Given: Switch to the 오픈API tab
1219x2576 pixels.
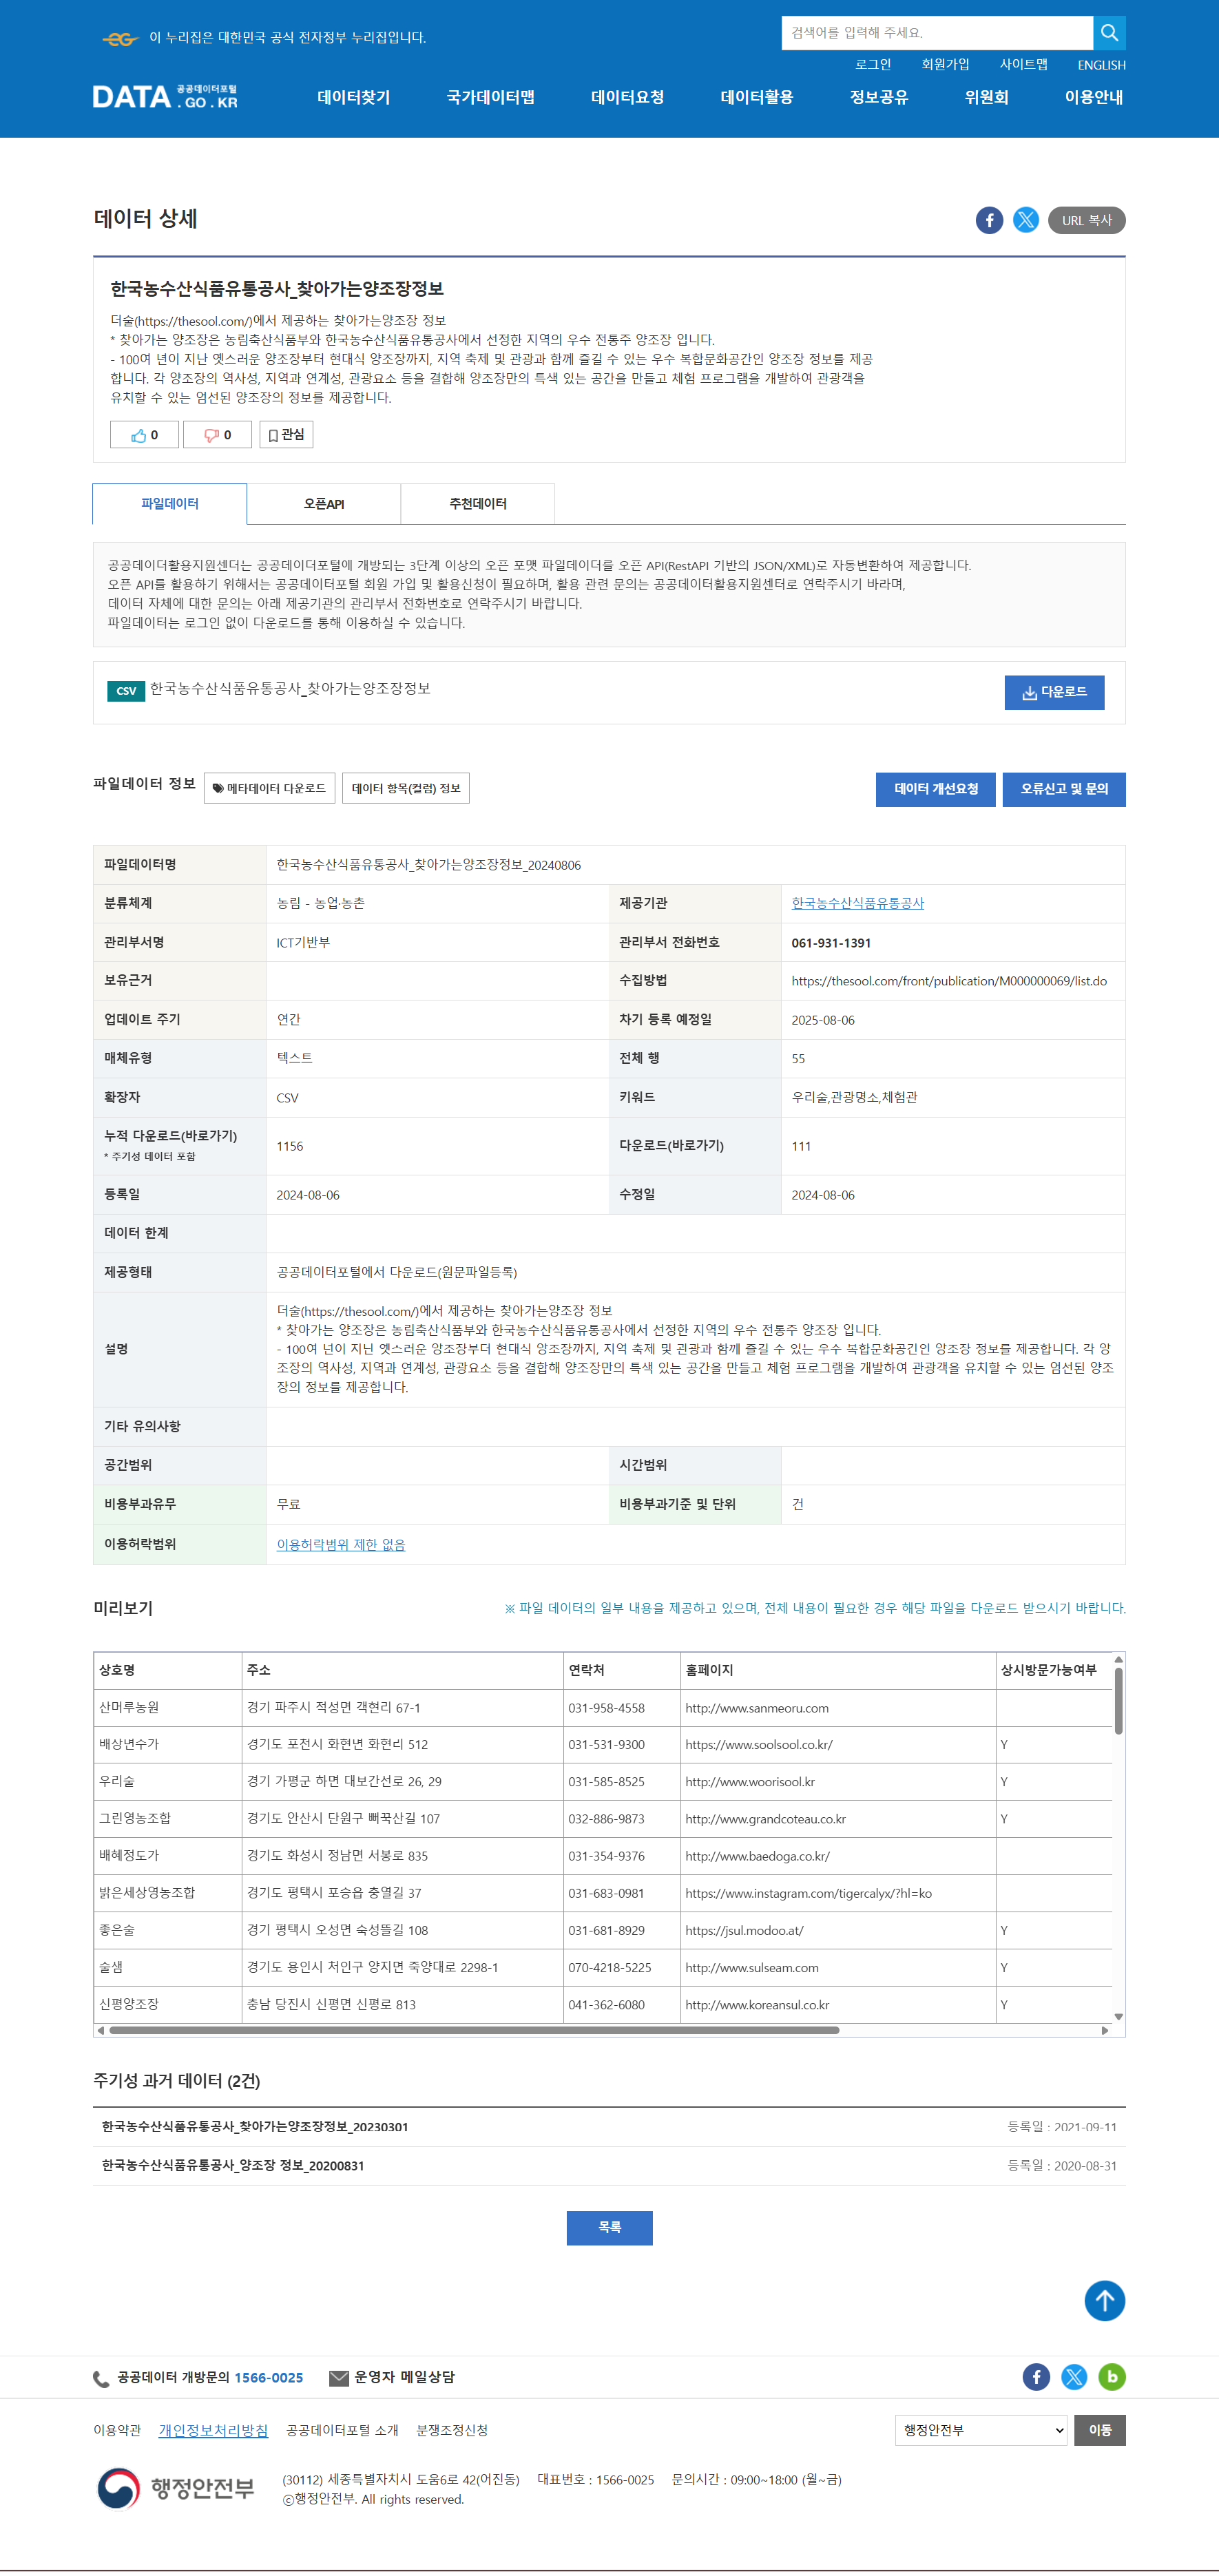Looking at the screenshot, I should pyautogui.click(x=323, y=504).
